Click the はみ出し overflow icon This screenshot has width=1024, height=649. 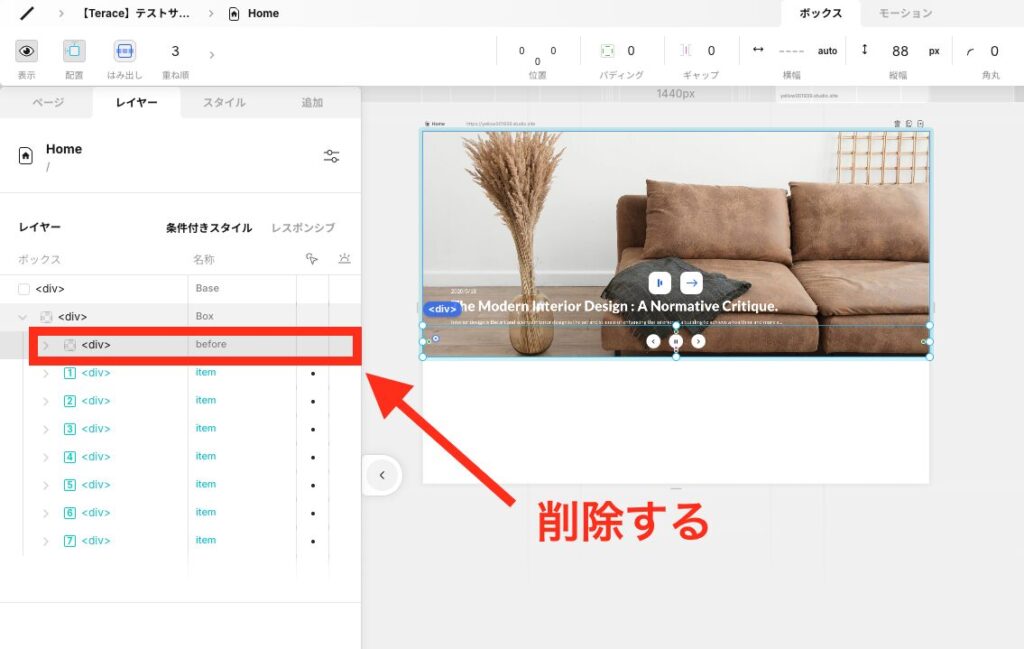(124, 51)
